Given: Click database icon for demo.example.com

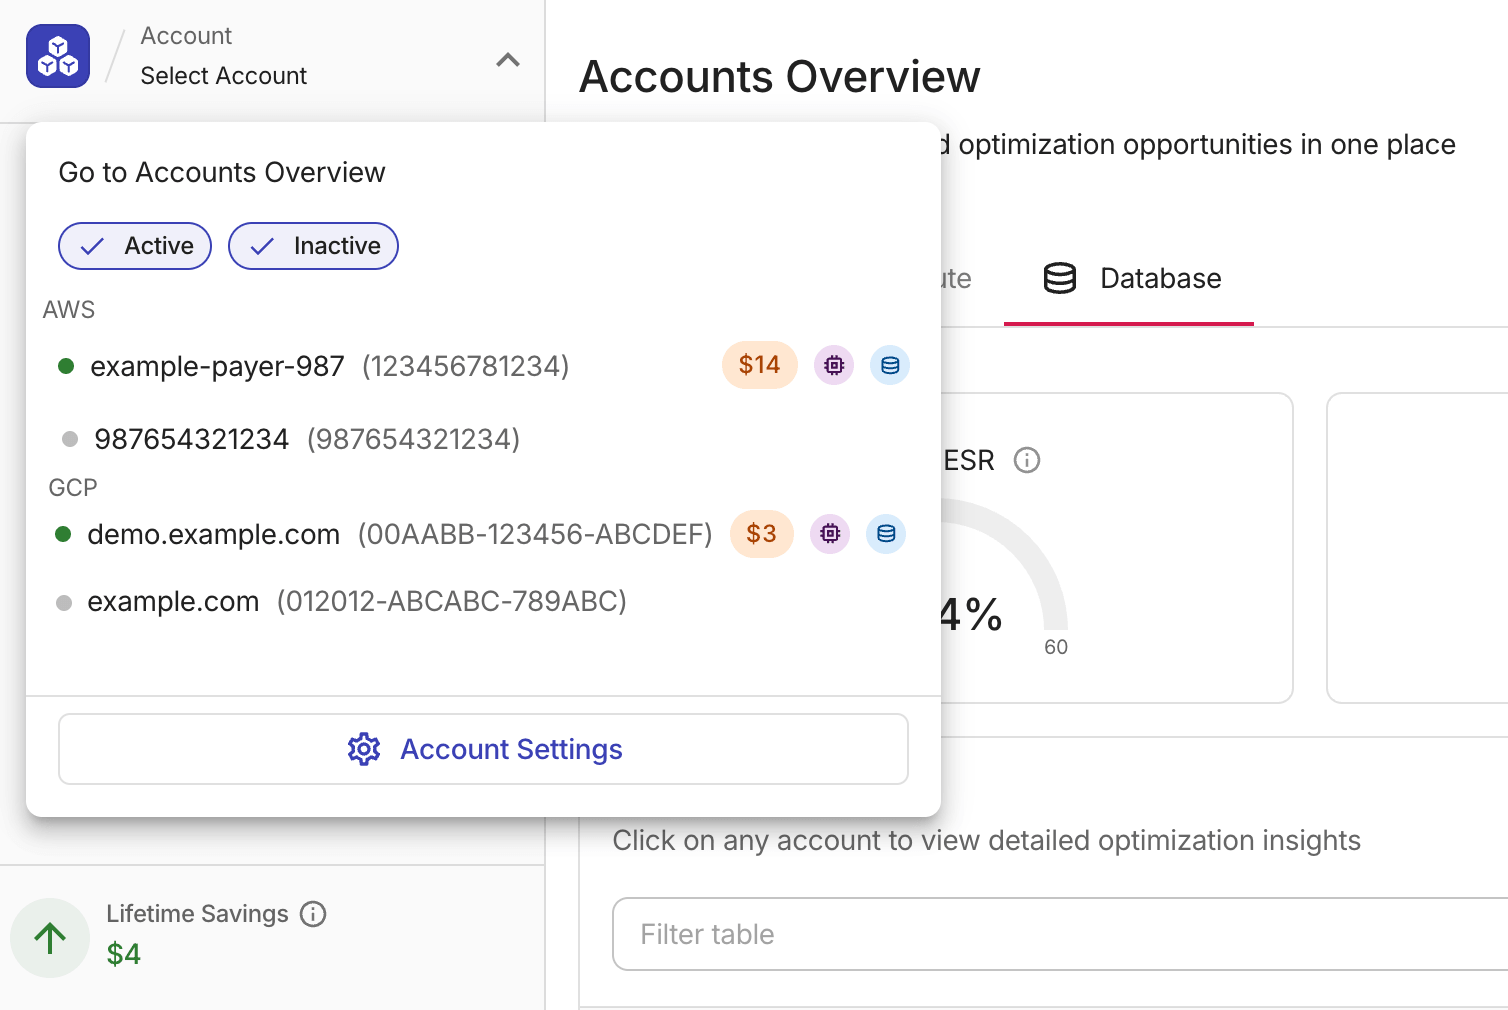Looking at the screenshot, I should [886, 534].
